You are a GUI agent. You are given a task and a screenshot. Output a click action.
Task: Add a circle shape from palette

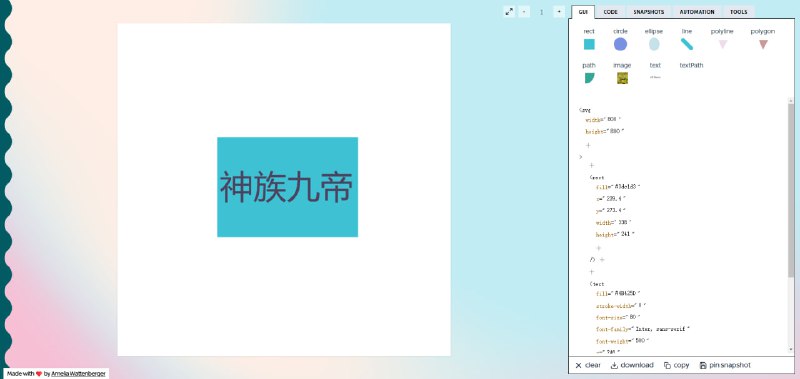620,40
